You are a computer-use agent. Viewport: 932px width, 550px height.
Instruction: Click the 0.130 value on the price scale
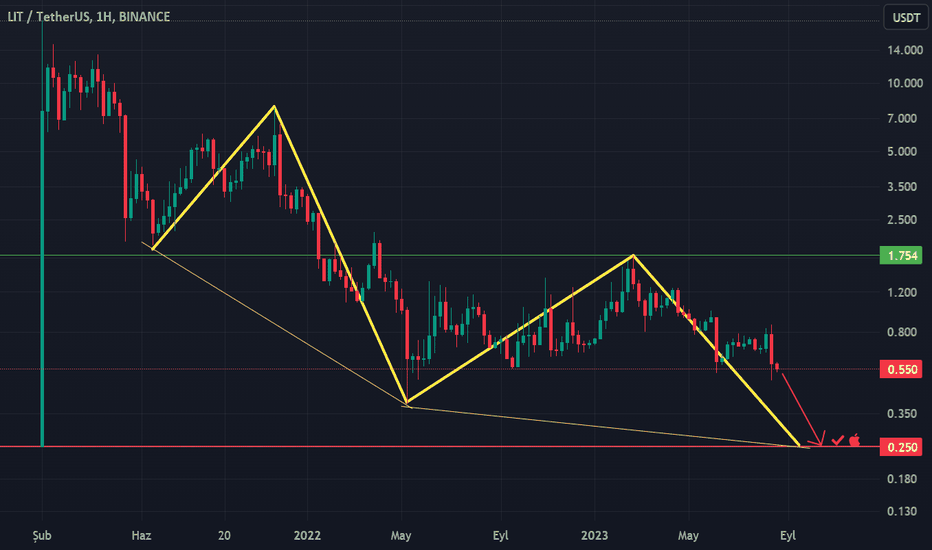point(903,512)
